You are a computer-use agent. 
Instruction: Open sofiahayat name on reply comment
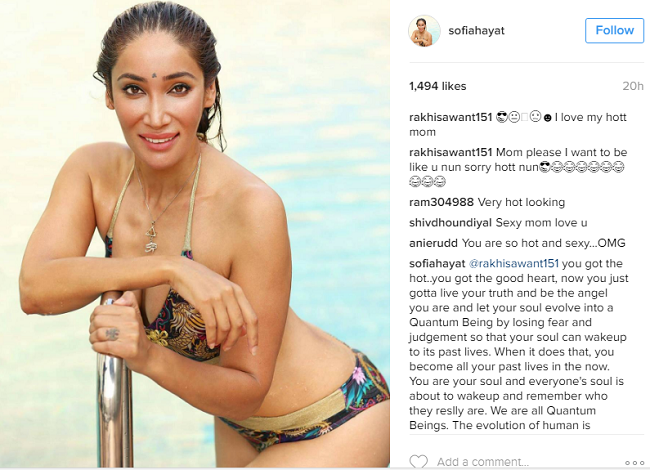click(x=437, y=264)
